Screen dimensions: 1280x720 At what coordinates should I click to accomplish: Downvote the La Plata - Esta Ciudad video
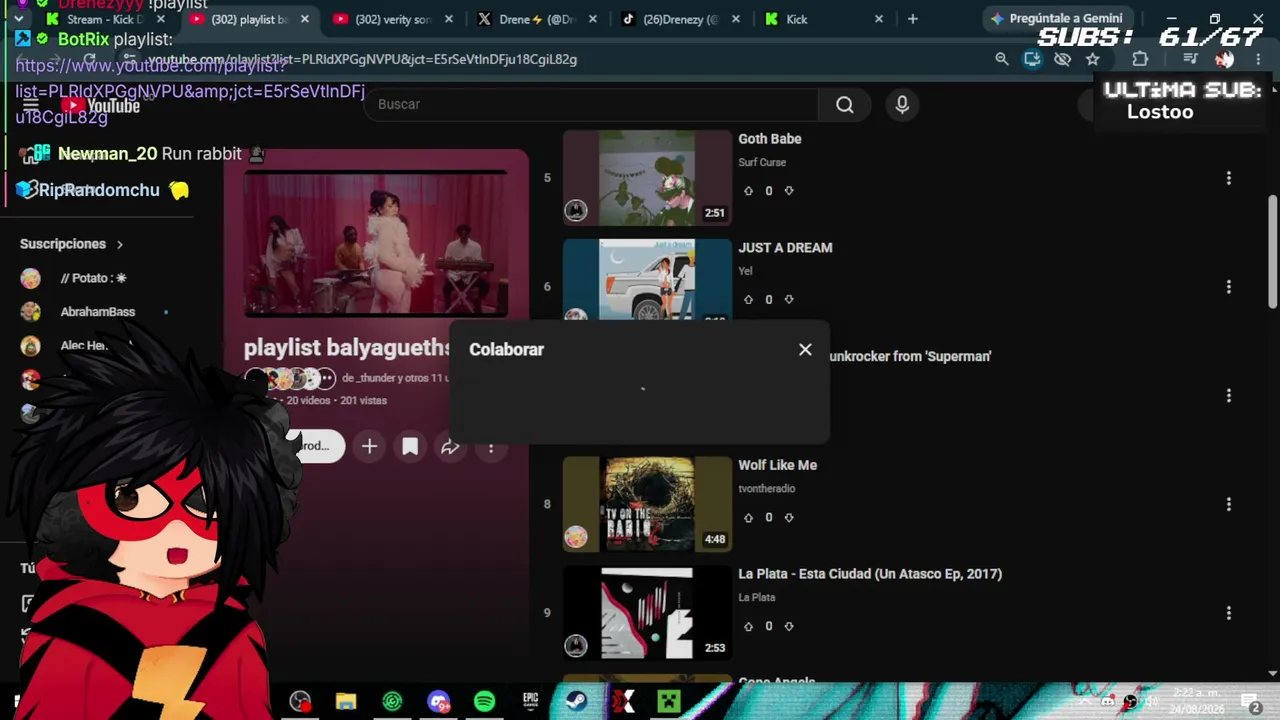coord(789,627)
